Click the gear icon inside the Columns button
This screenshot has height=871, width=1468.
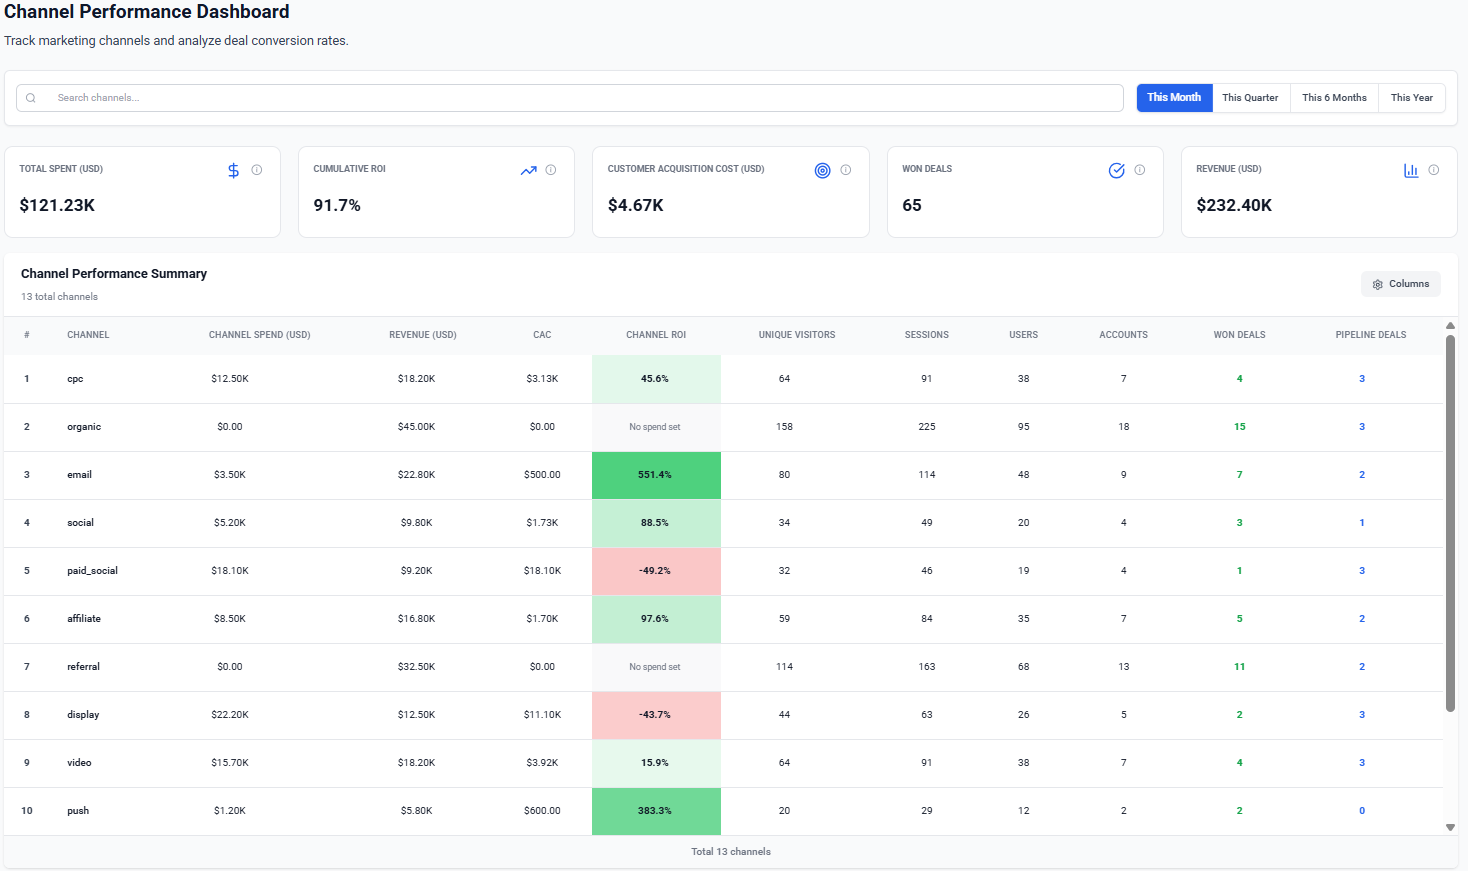click(x=1377, y=284)
